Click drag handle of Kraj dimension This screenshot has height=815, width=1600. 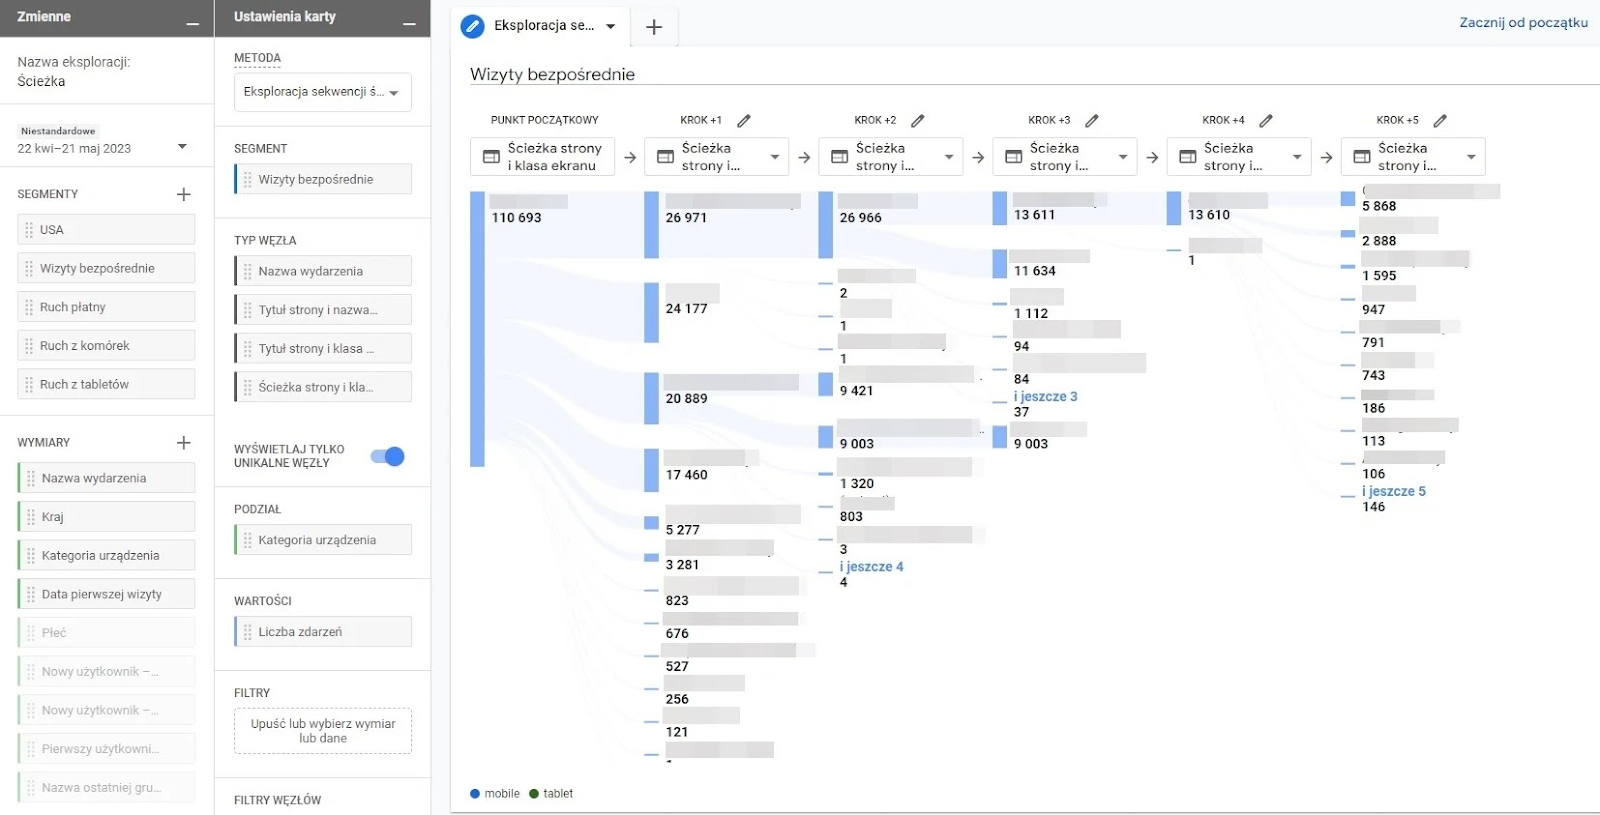[31, 517]
